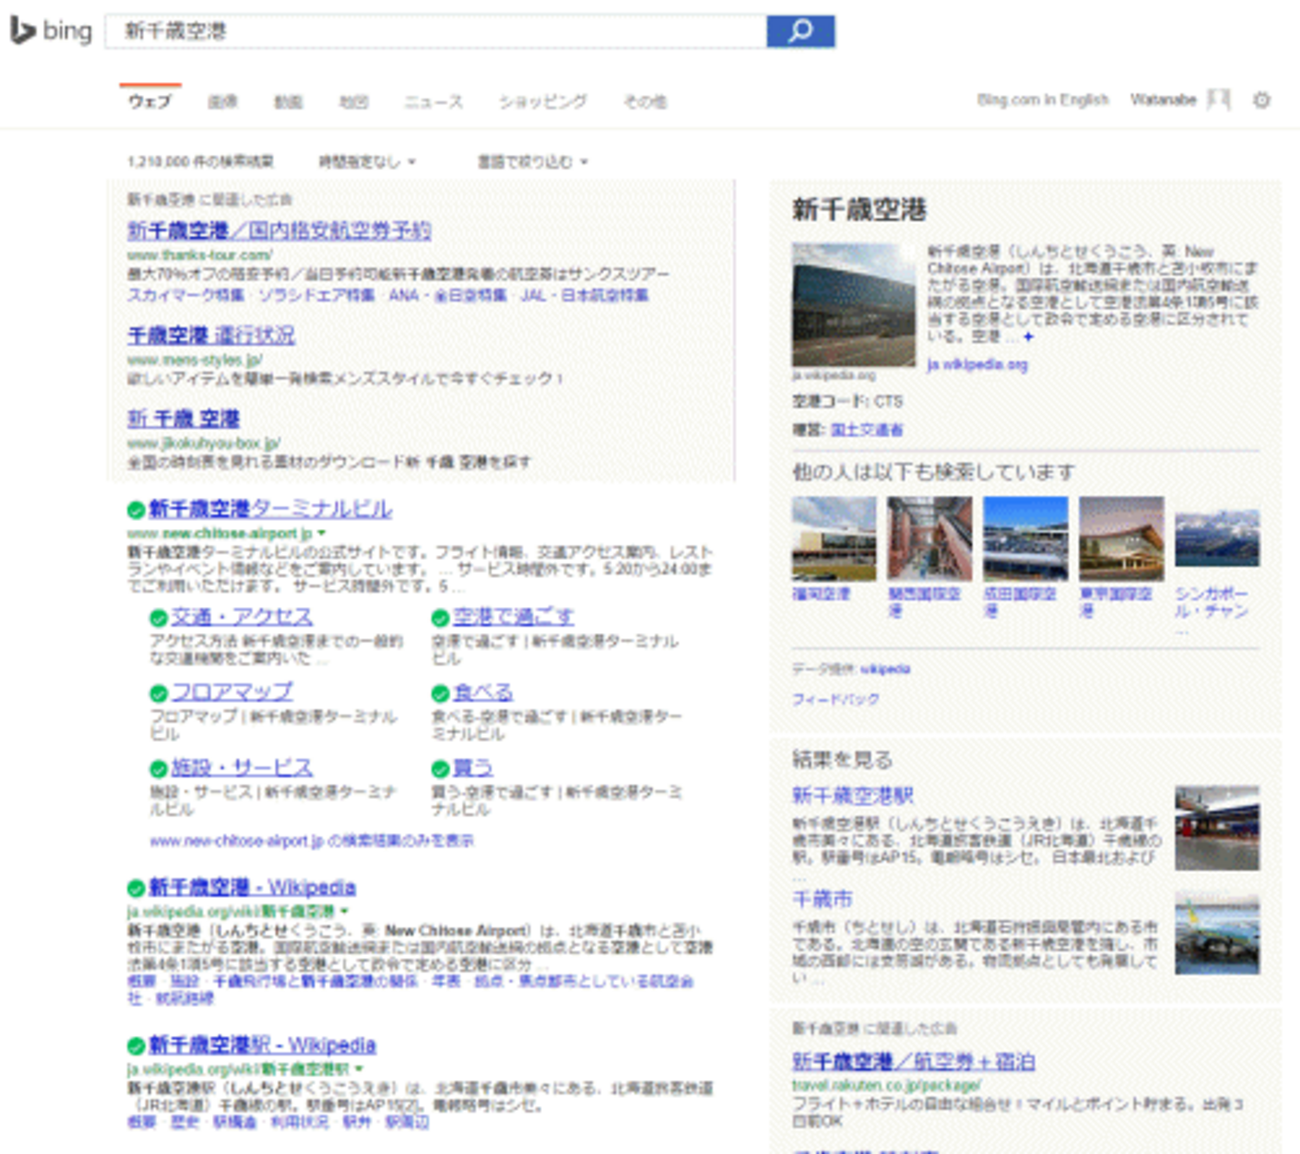Click the Watanabe profile avatar icon

point(1218,99)
